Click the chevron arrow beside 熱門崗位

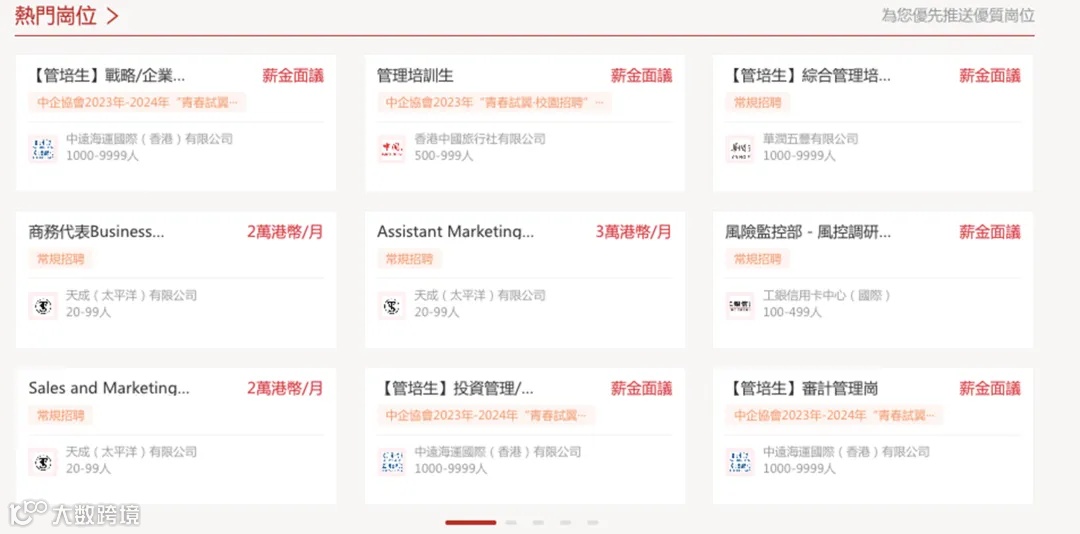[x=113, y=17]
